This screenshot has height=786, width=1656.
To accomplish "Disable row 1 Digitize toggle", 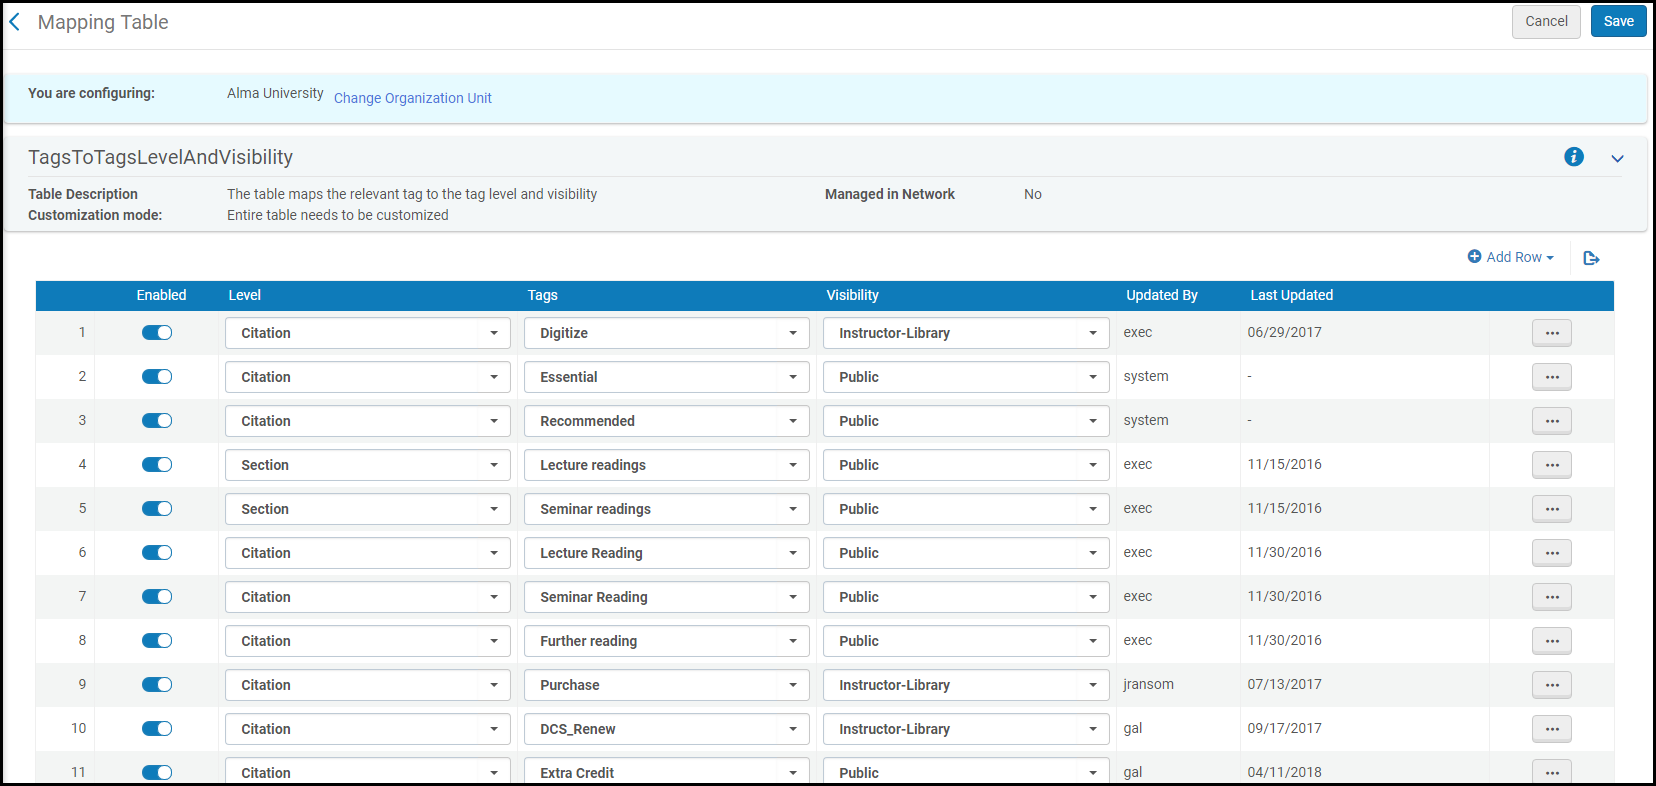I will (157, 333).
